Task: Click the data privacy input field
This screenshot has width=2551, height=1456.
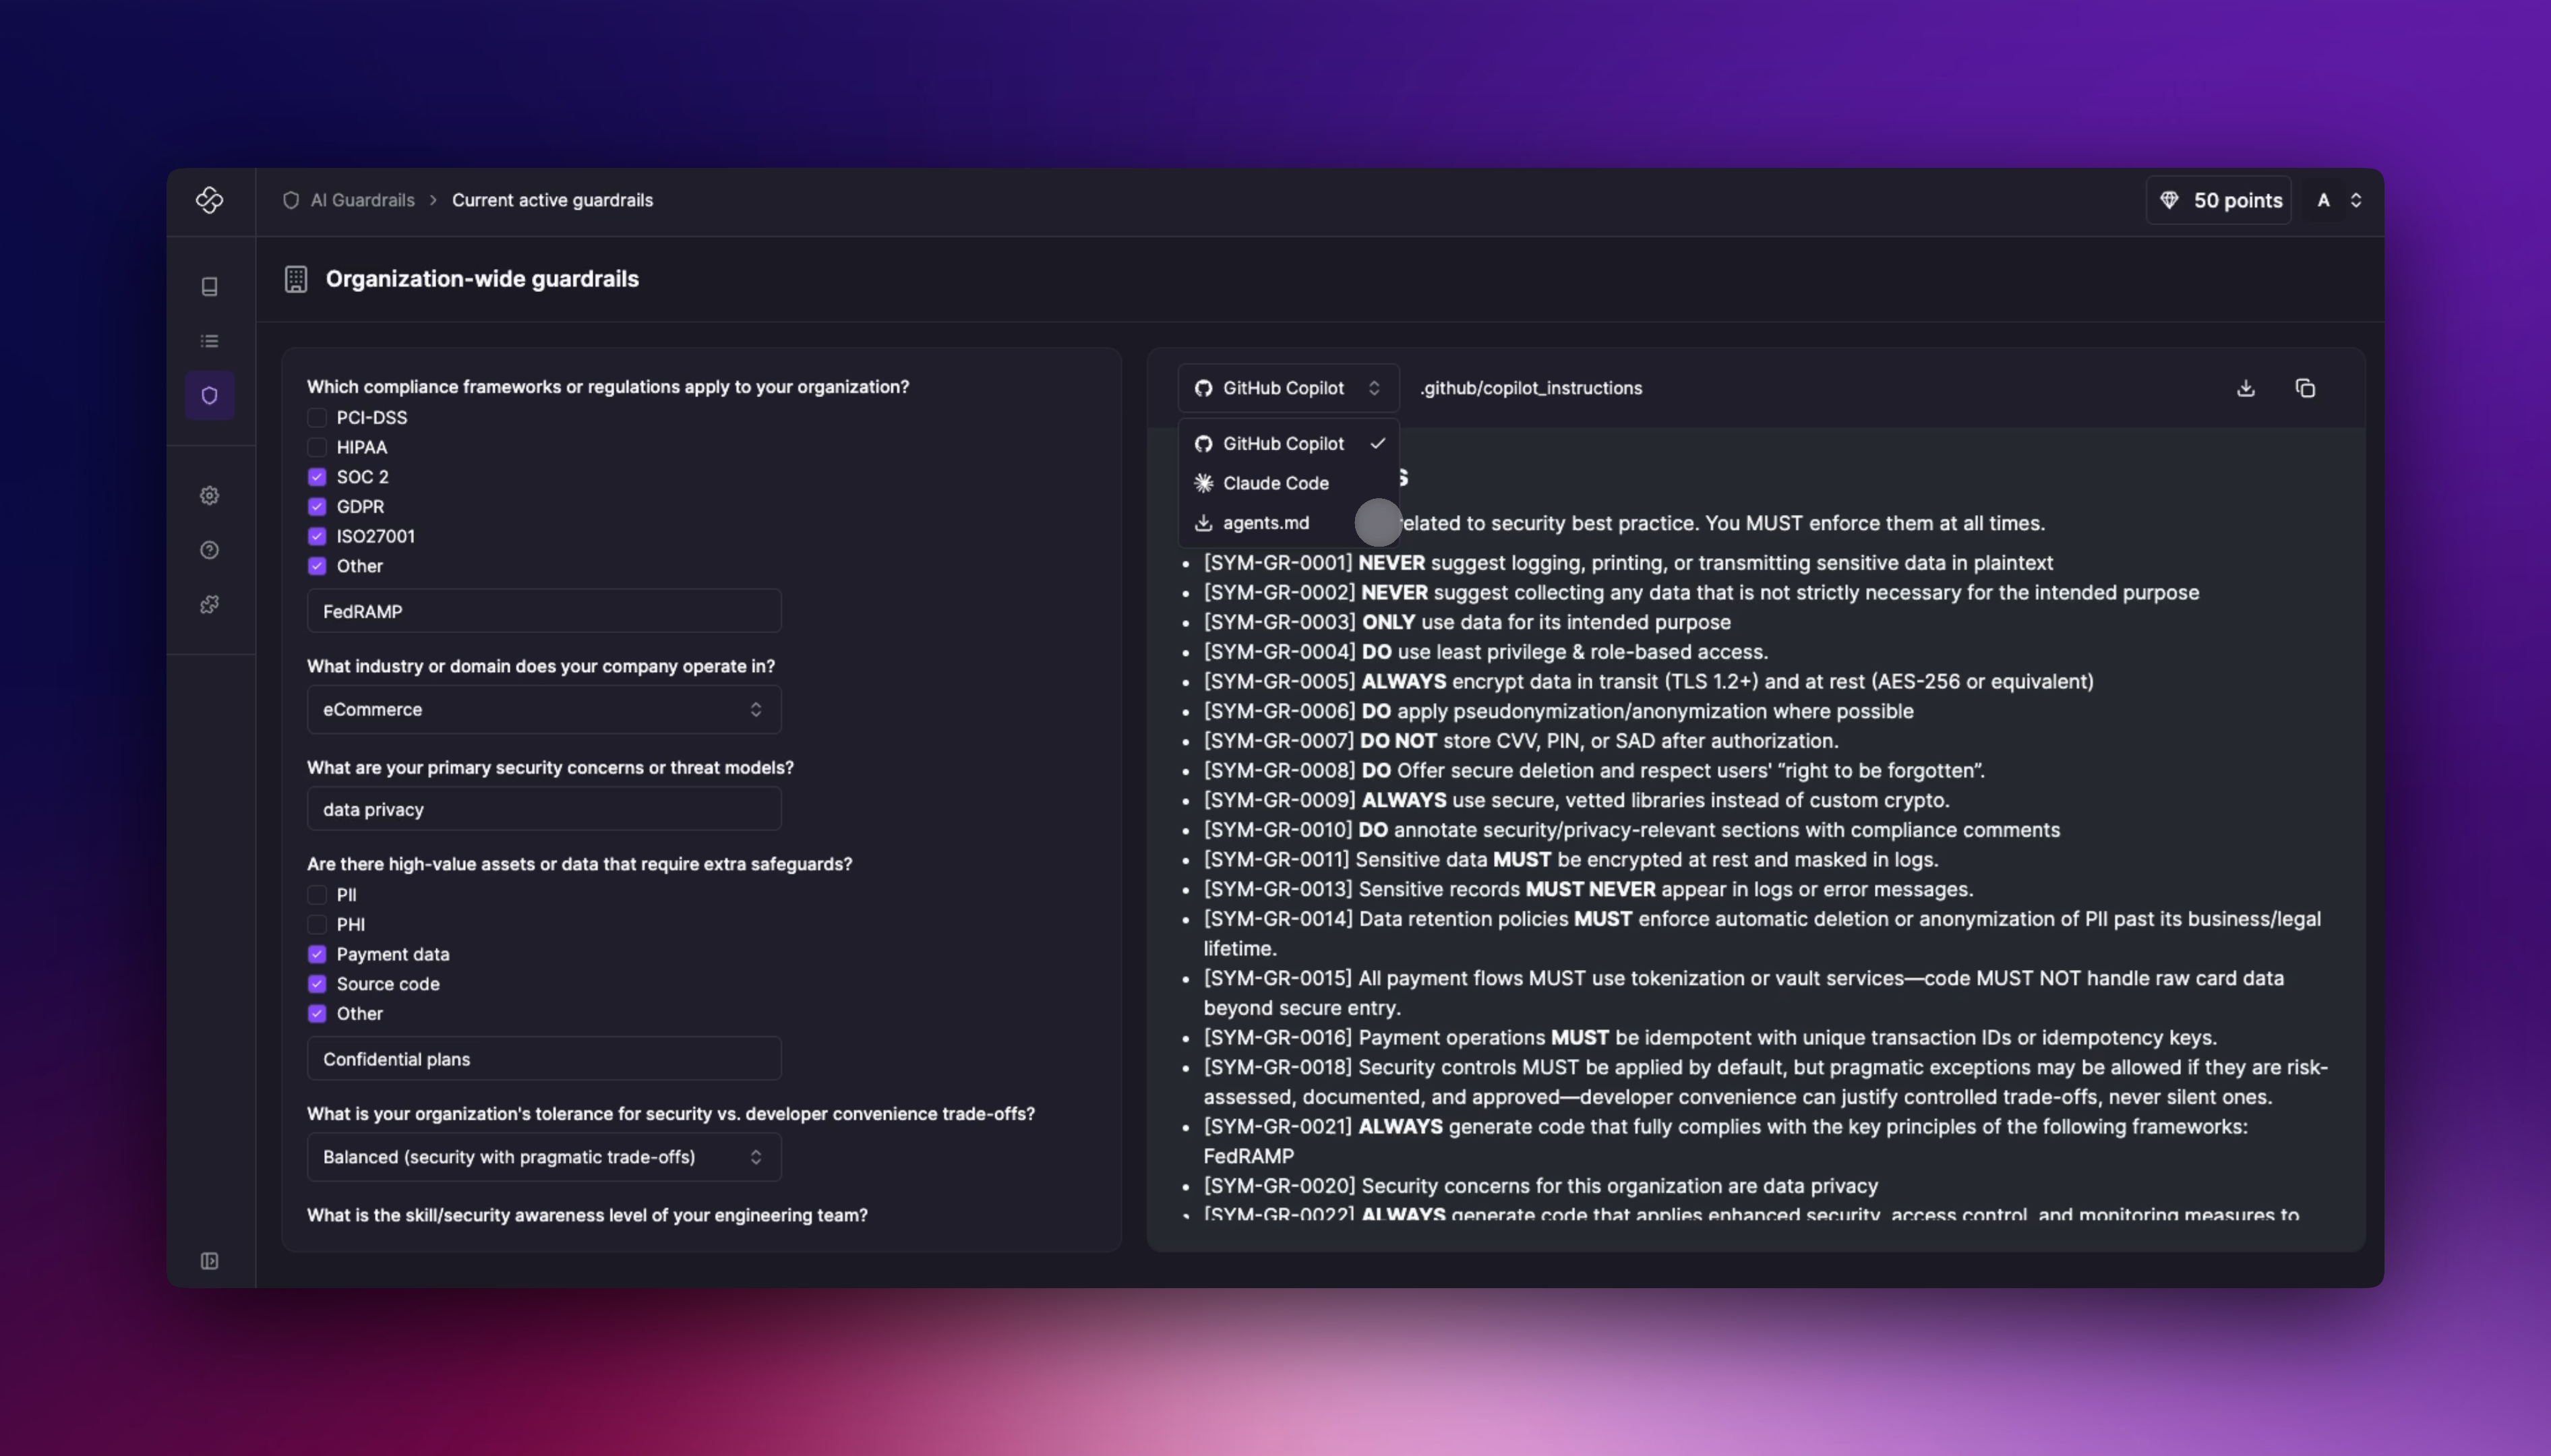Action: coord(544,809)
